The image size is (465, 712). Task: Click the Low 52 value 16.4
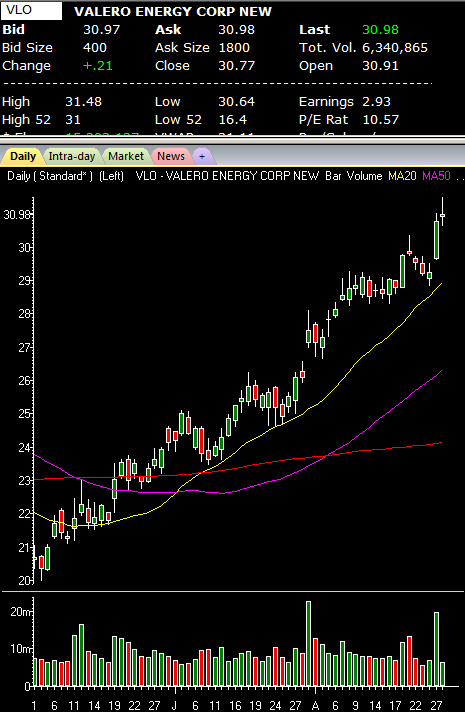(x=232, y=120)
